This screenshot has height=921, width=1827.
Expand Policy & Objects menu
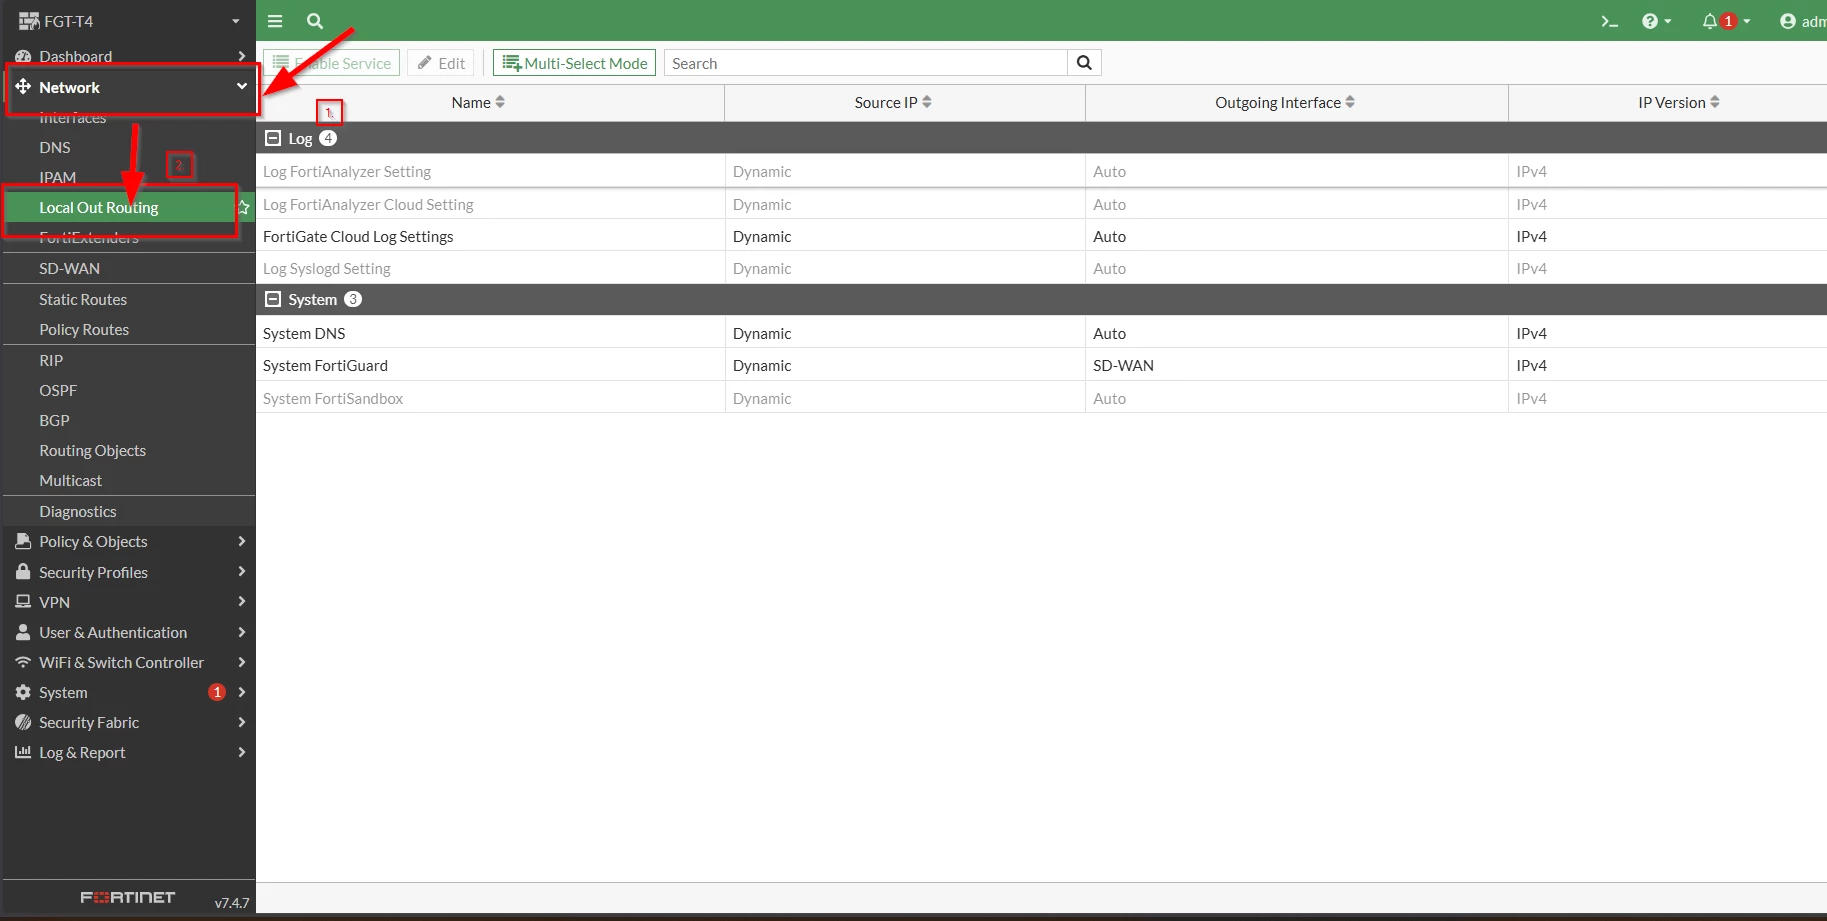[128, 541]
